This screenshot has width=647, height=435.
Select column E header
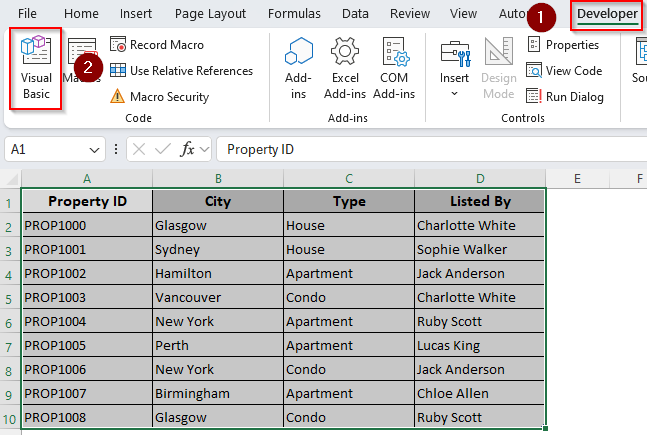coord(577,179)
